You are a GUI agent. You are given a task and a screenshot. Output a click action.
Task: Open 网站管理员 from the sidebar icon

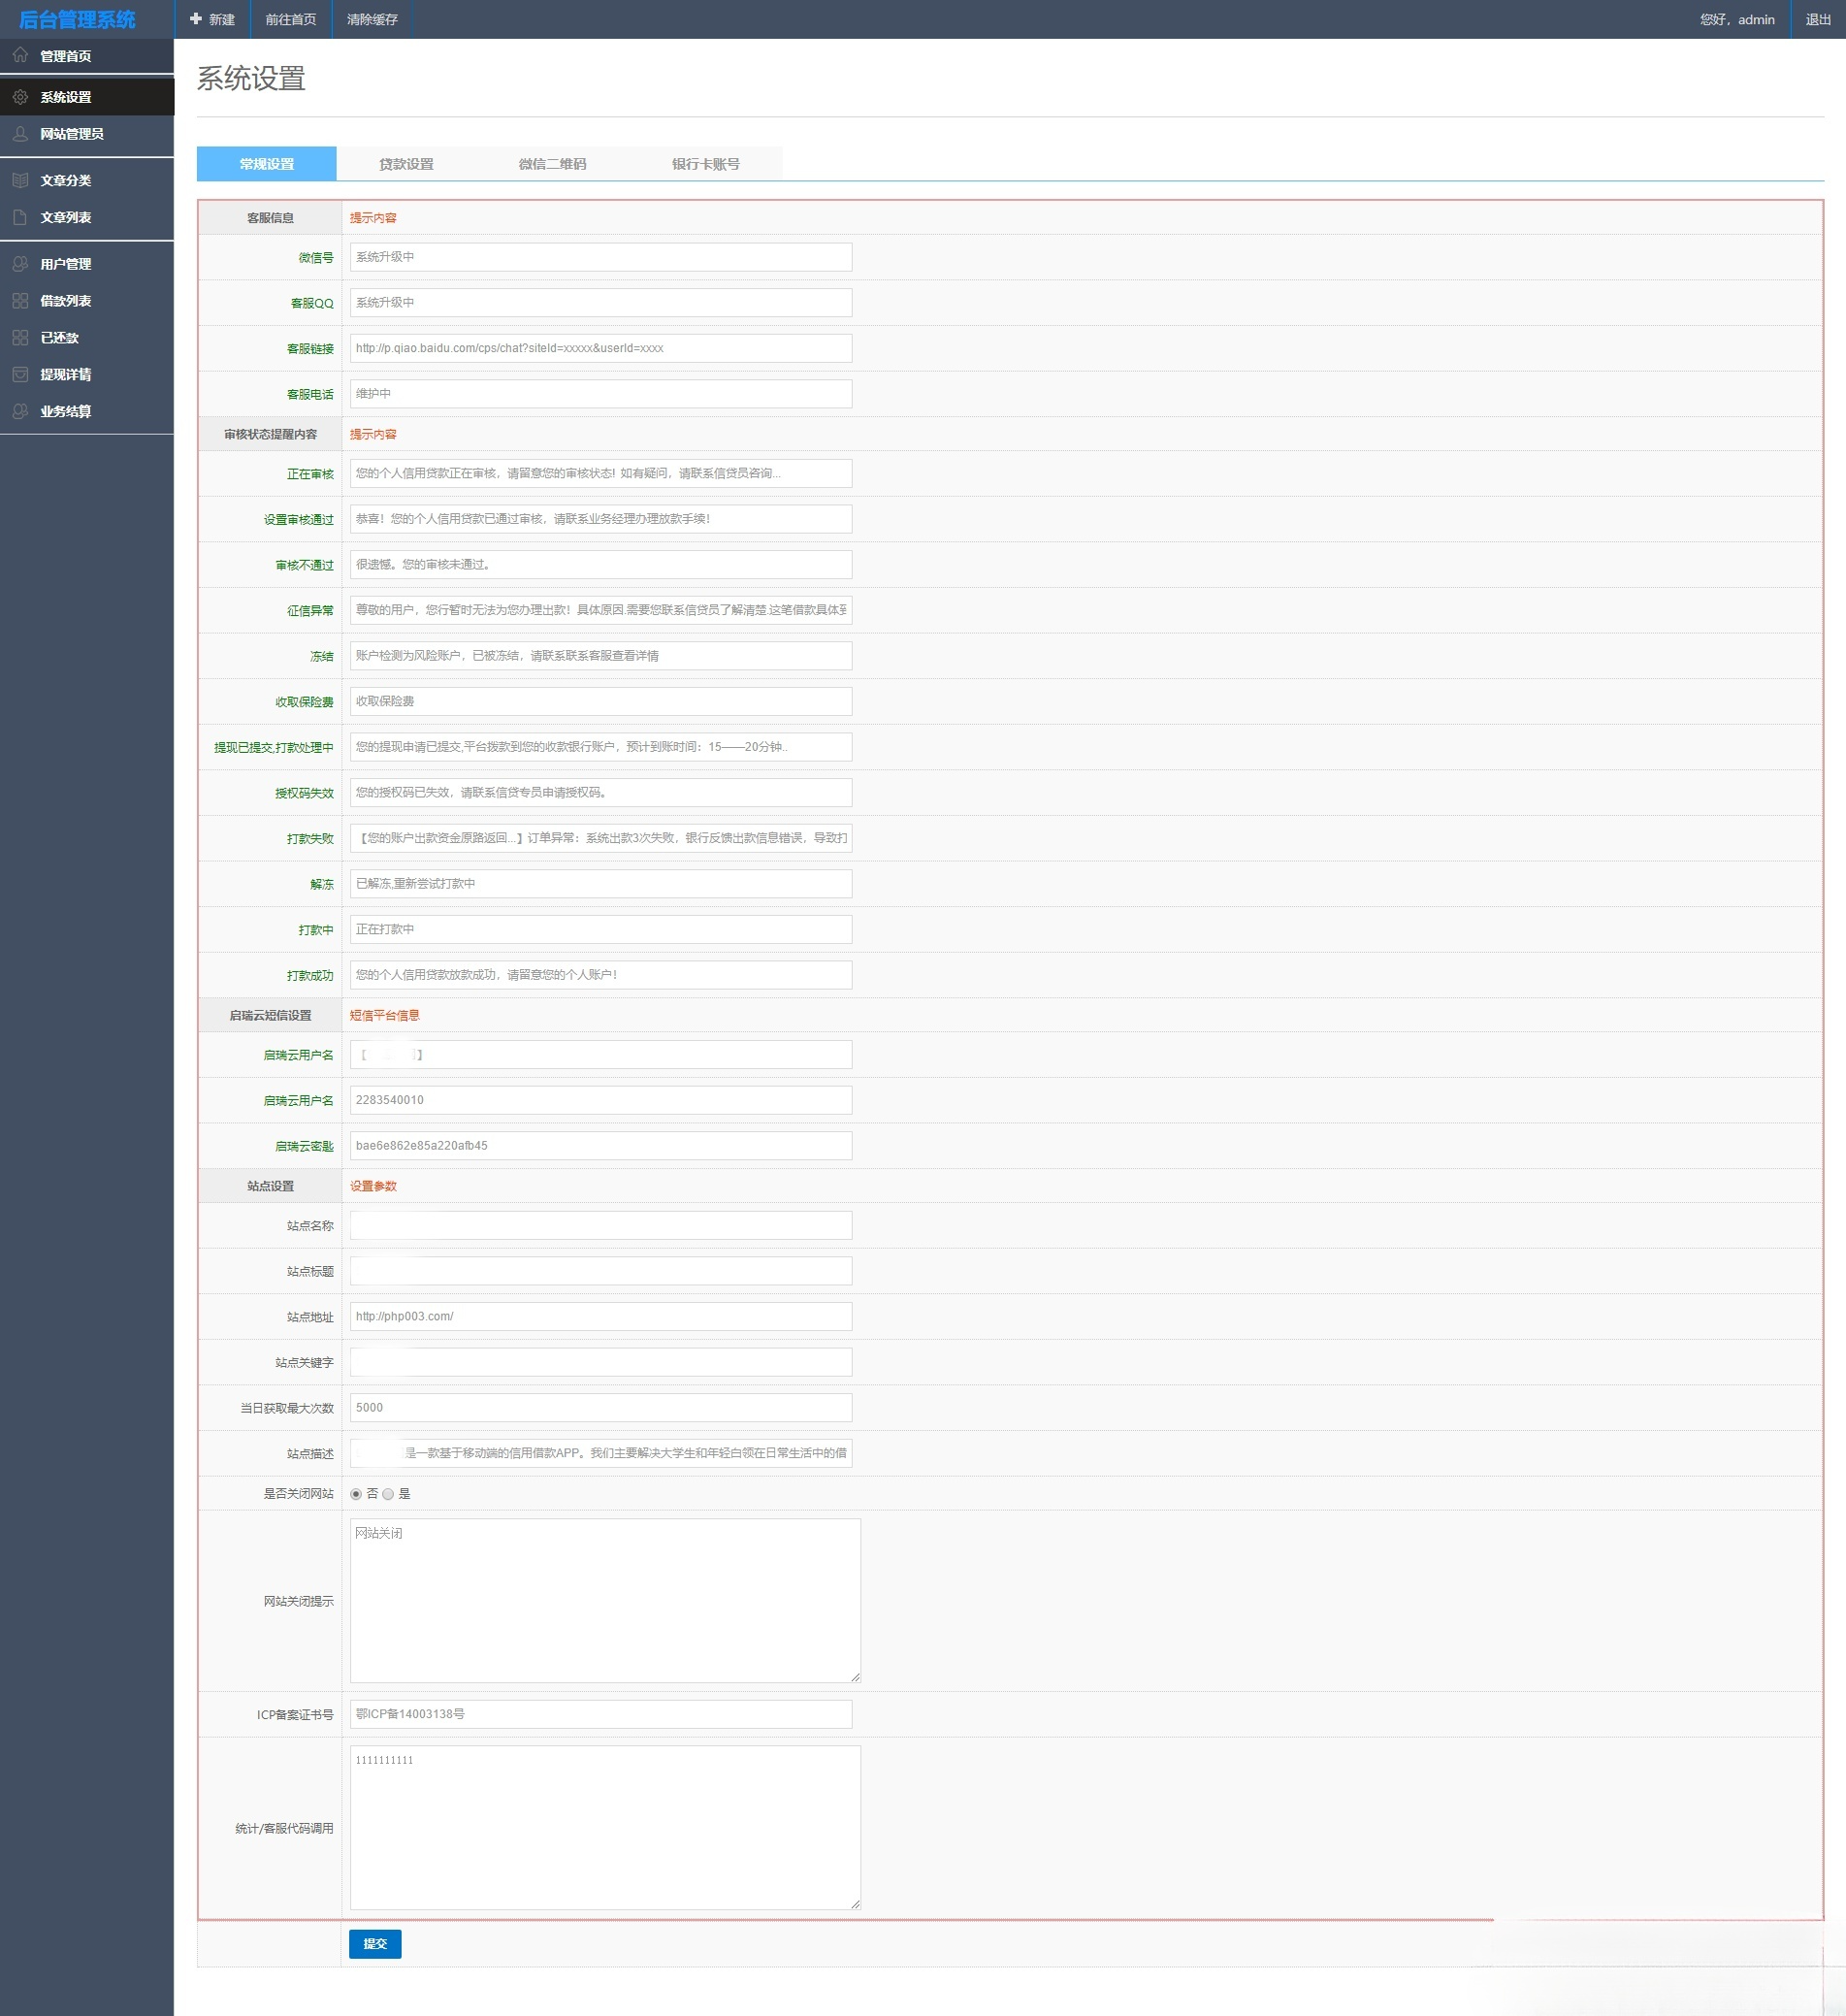20,134
